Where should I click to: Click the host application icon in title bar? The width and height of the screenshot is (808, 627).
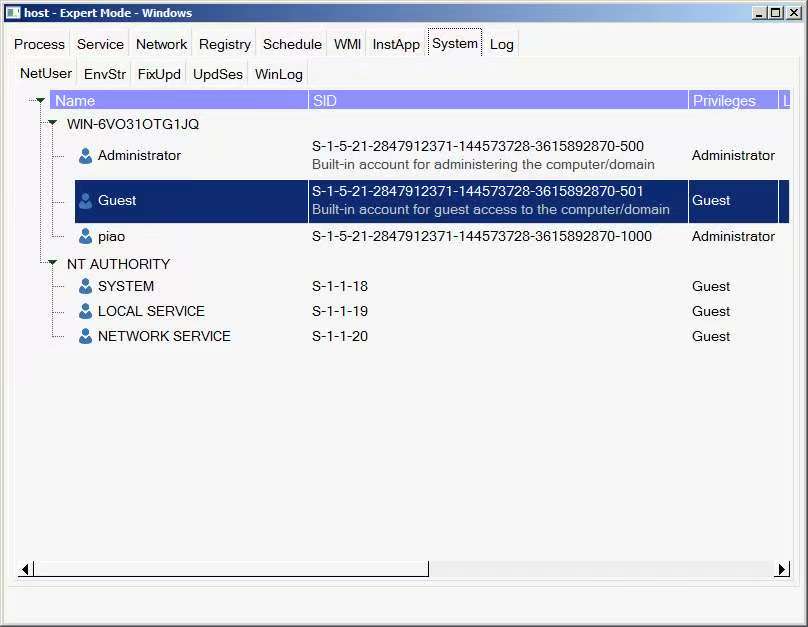pyautogui.click(x=13, y=13)
